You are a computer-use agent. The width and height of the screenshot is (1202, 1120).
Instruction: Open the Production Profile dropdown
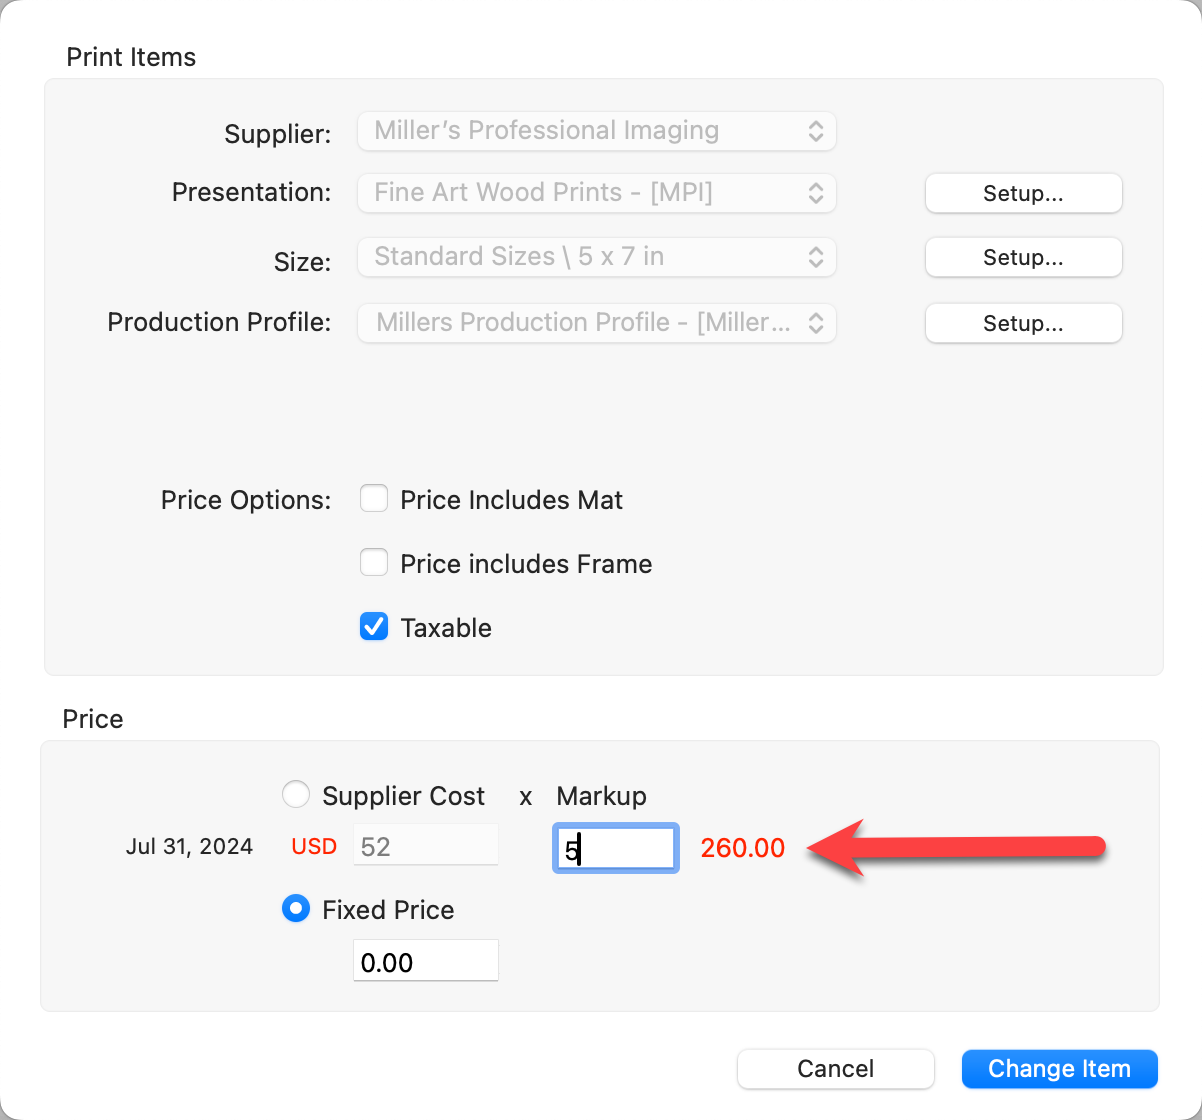click(596, 323)
